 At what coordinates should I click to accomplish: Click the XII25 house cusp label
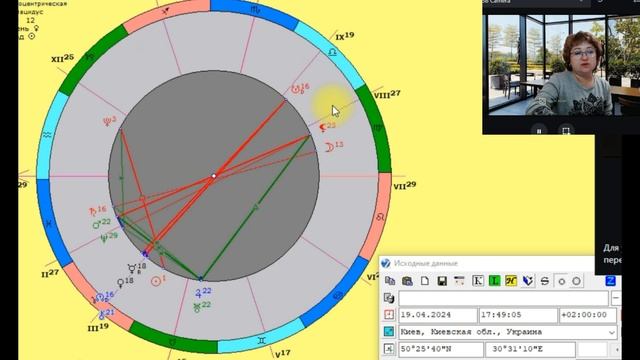[62, 58]
